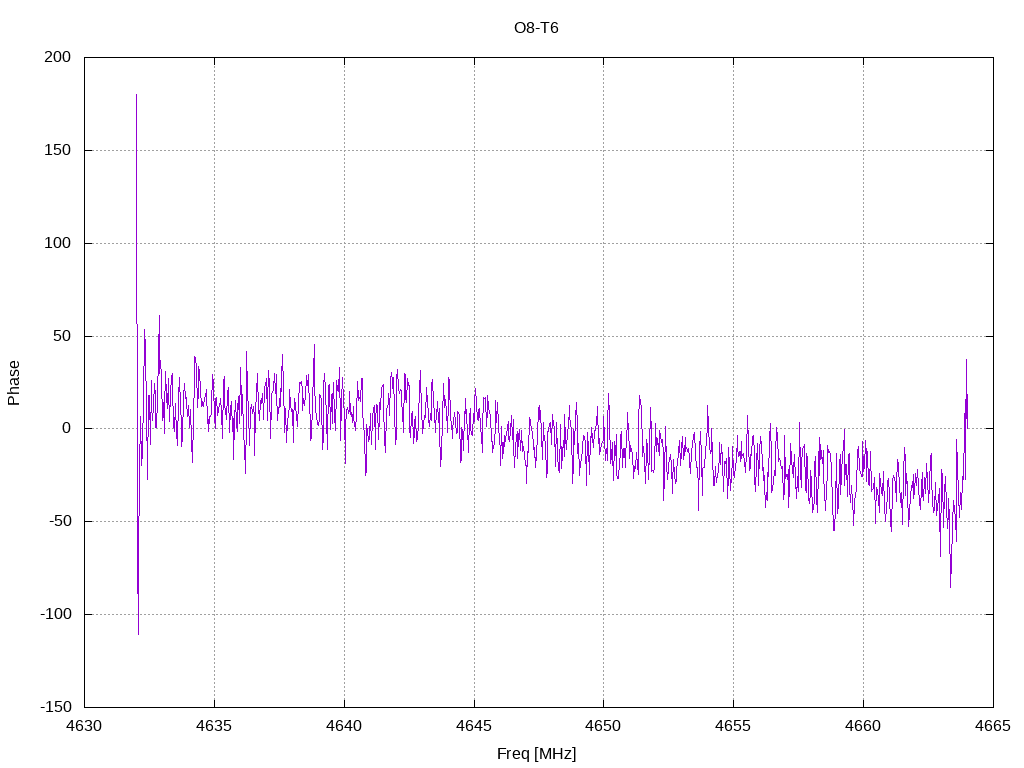Click the y-axis tick label 100
1024x768 pixels.
point(57,243)
